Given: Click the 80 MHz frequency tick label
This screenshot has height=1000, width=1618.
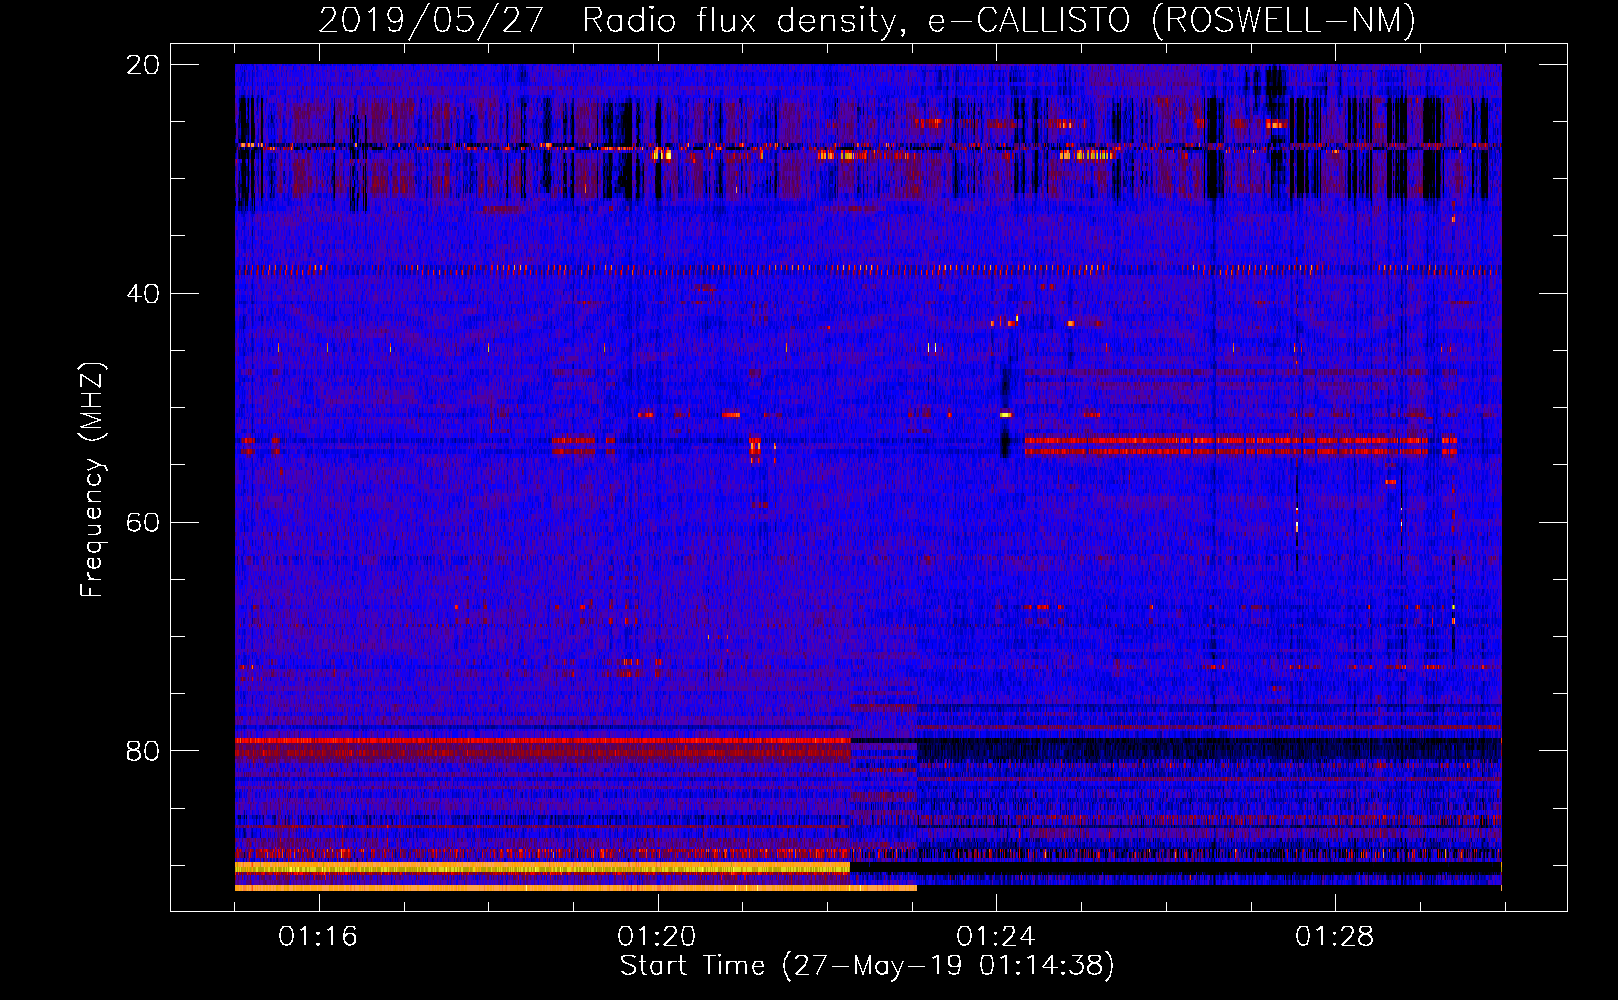Looking at the screenshot, I should click(143, 751).
